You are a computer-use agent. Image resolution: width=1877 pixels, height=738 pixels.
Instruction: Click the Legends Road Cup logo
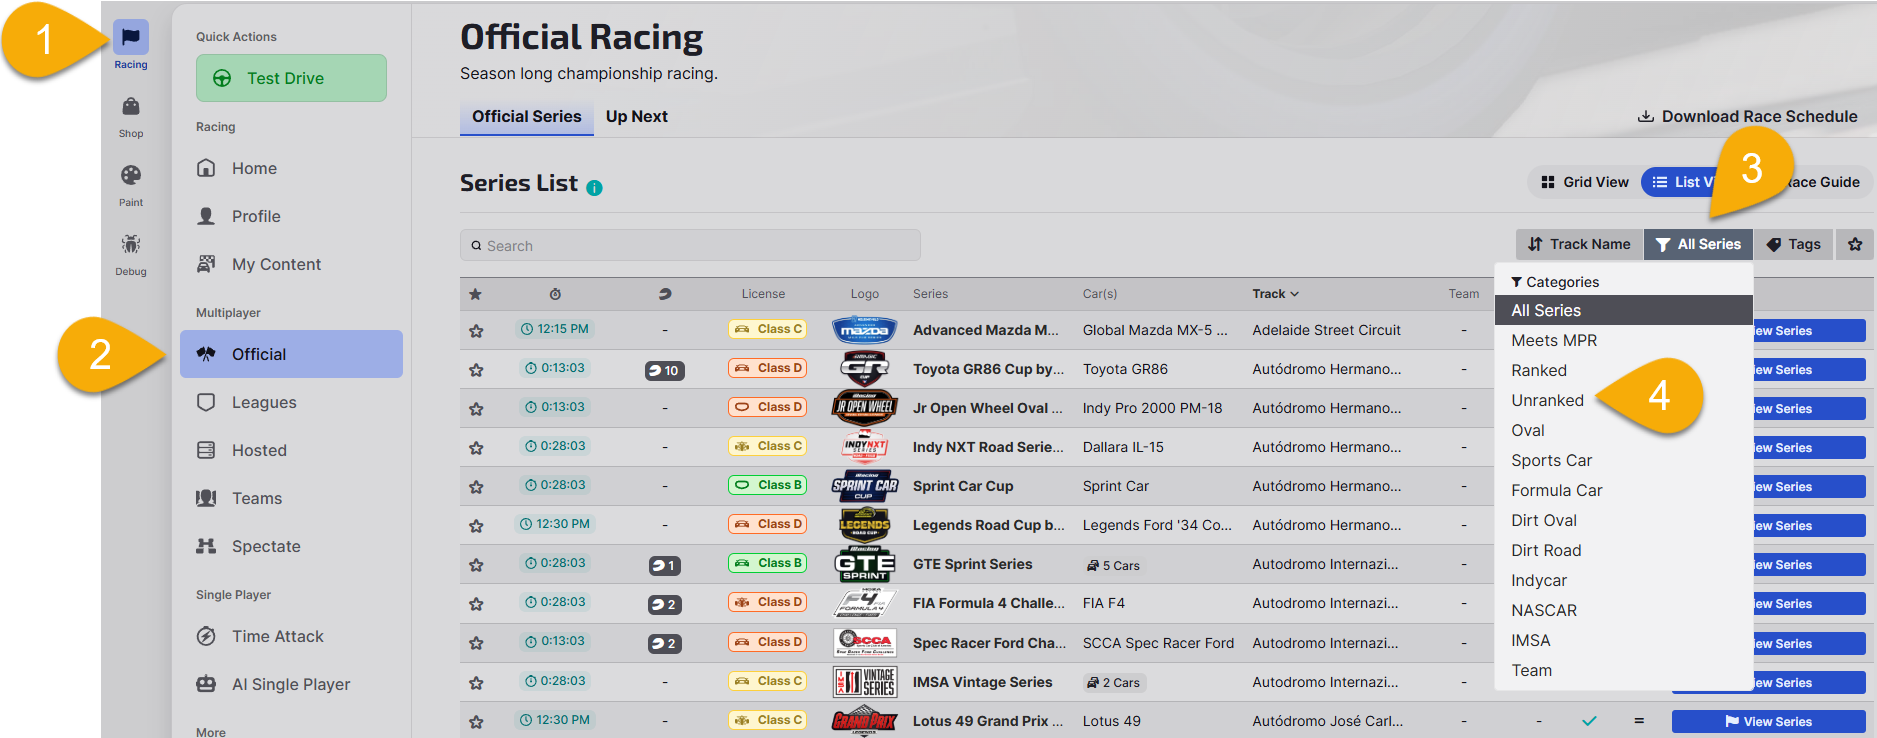pyautogui.click(x=864, y=525)
